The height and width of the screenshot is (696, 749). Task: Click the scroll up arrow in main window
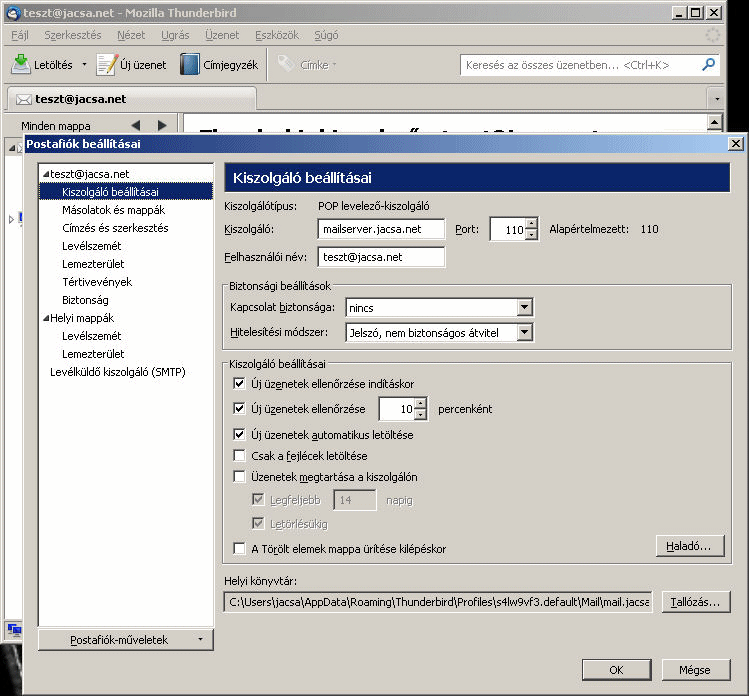[714, 122]
